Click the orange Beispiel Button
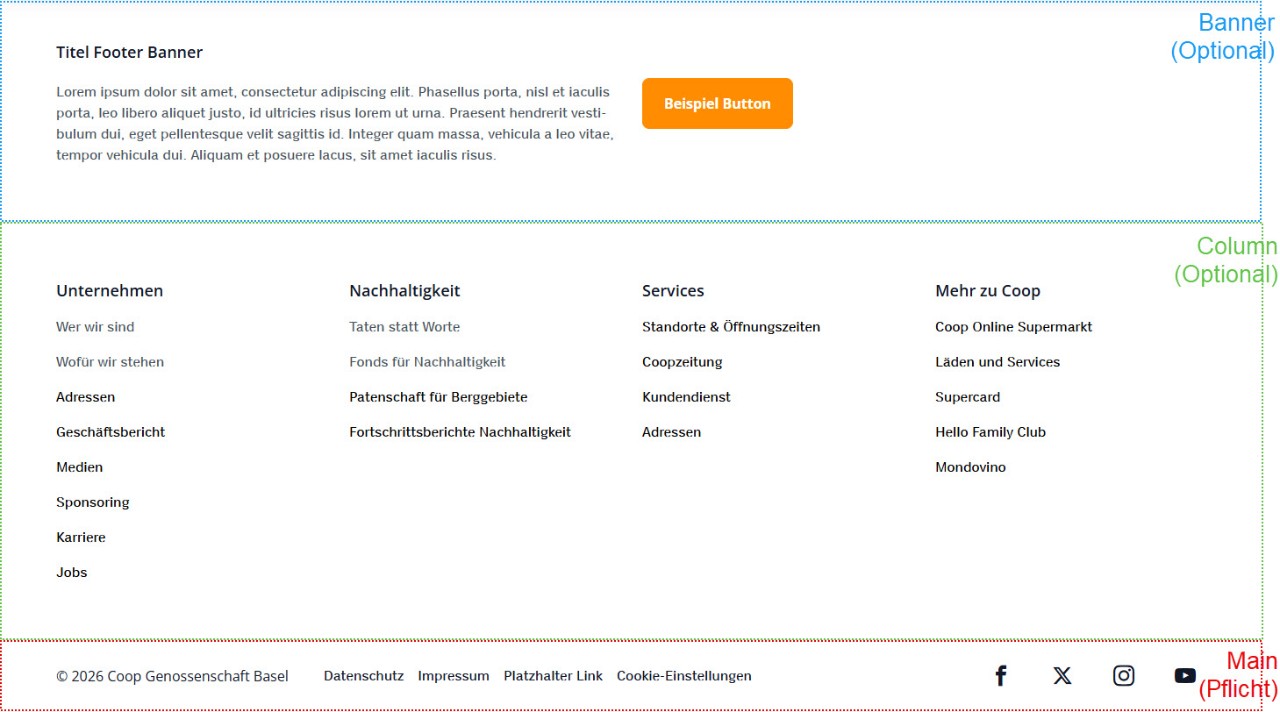Screen dimensions: 1280x712 [x=717, y=104]
